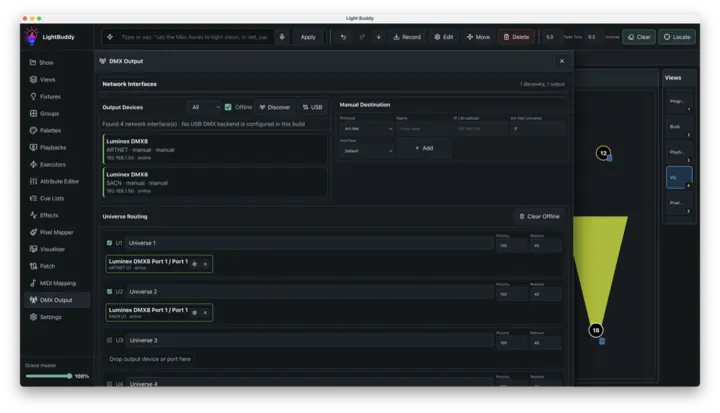Click the Universe 3 name field

pos(310,340)
